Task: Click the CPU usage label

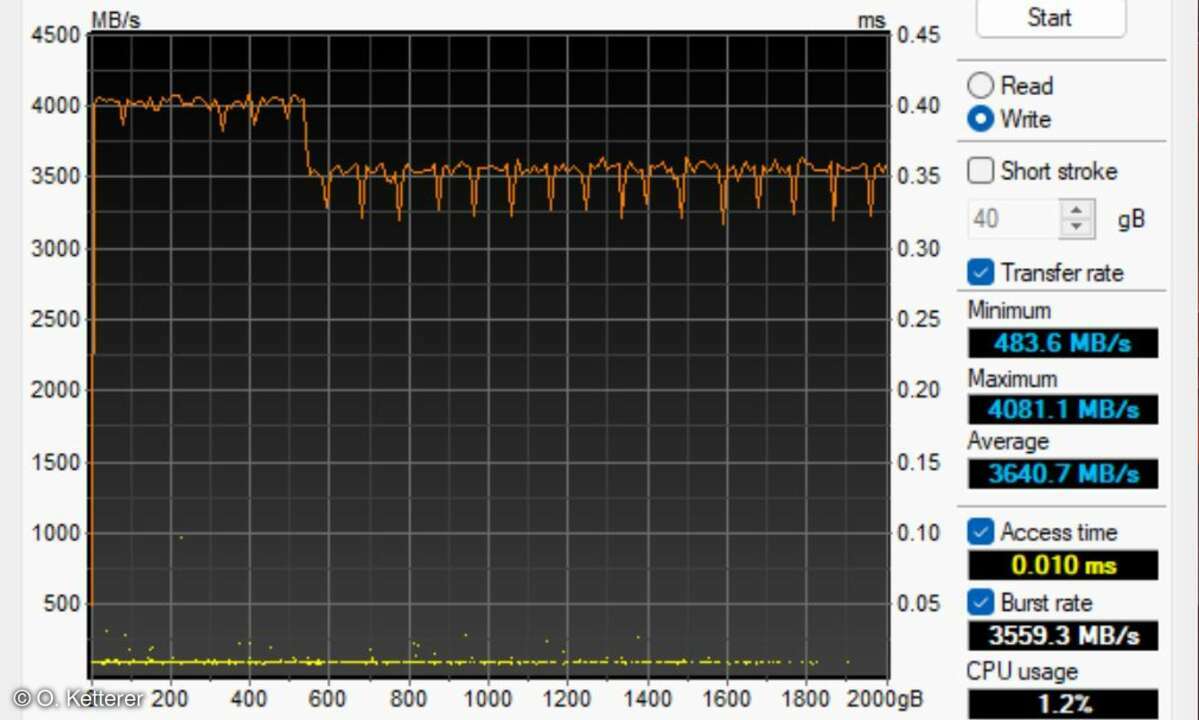Action: [x=1022, y=672]
